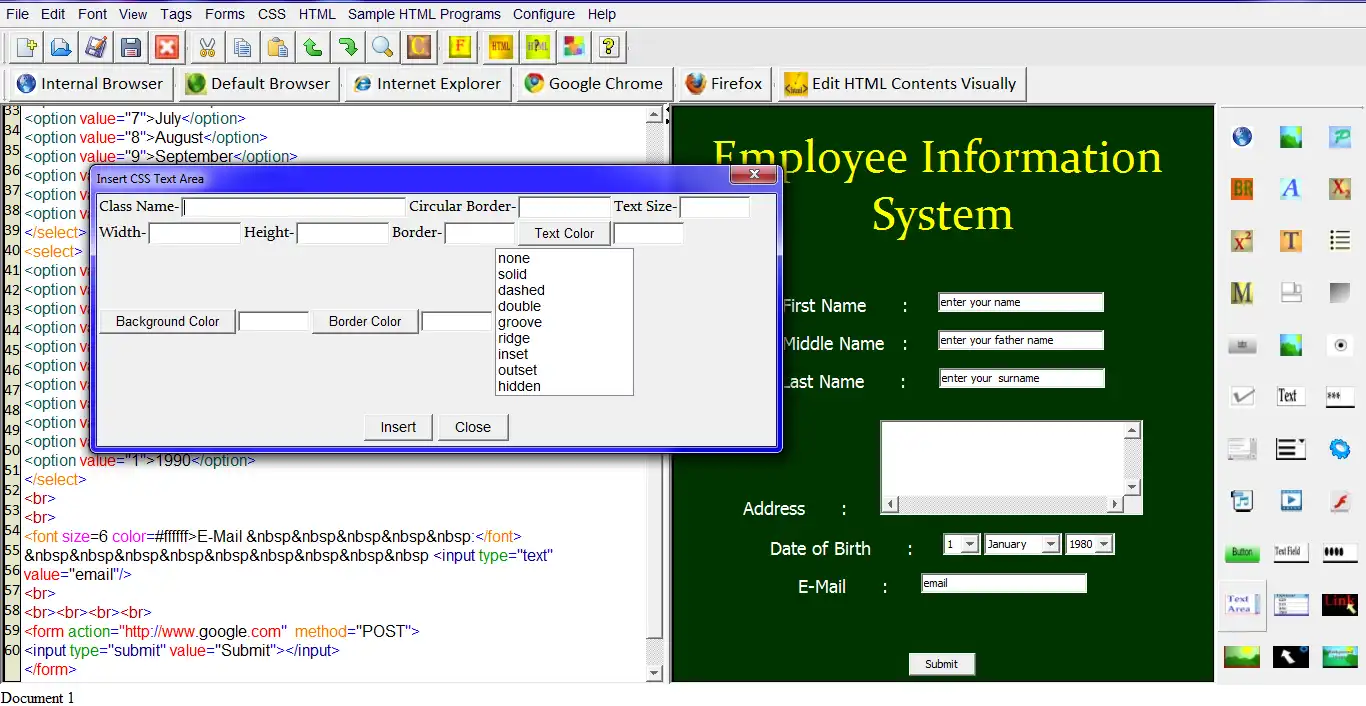Click the Class Name input field

click(294, 207)
